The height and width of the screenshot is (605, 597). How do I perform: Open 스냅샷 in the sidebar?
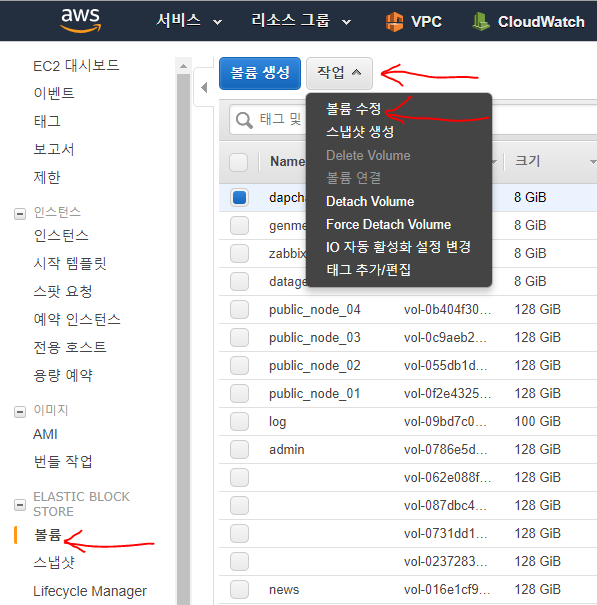click(x=54, y=563)
